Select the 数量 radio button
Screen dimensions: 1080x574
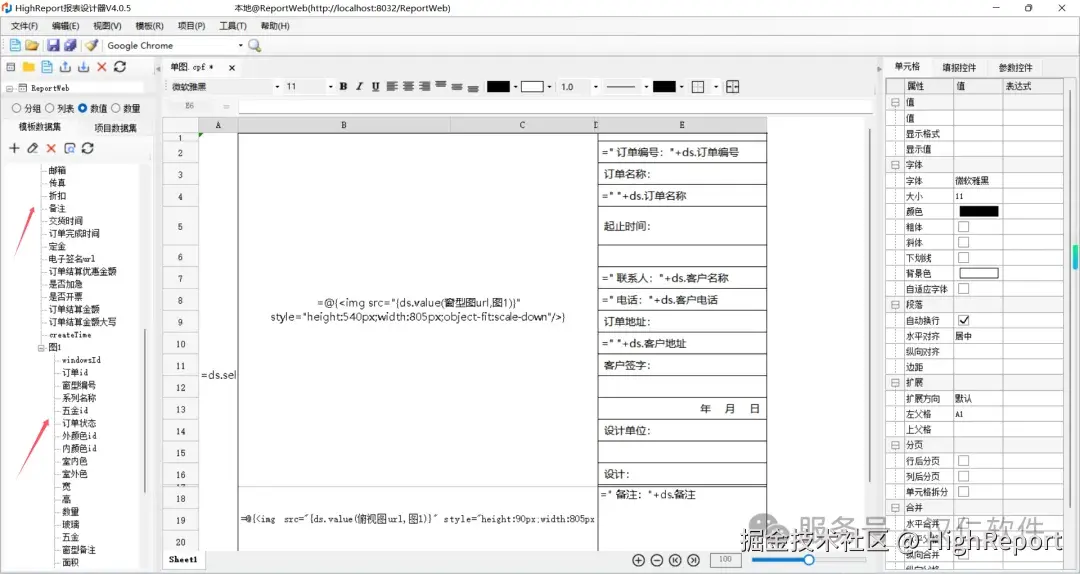pos(116,108)
